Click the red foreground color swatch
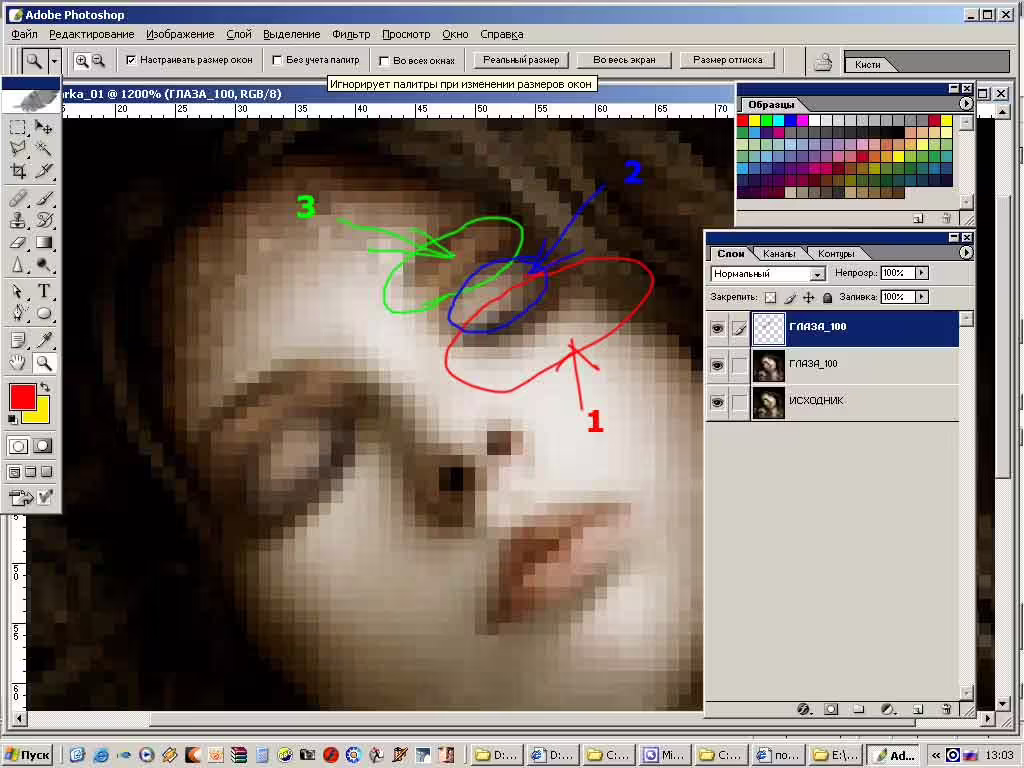 [22, 396]
